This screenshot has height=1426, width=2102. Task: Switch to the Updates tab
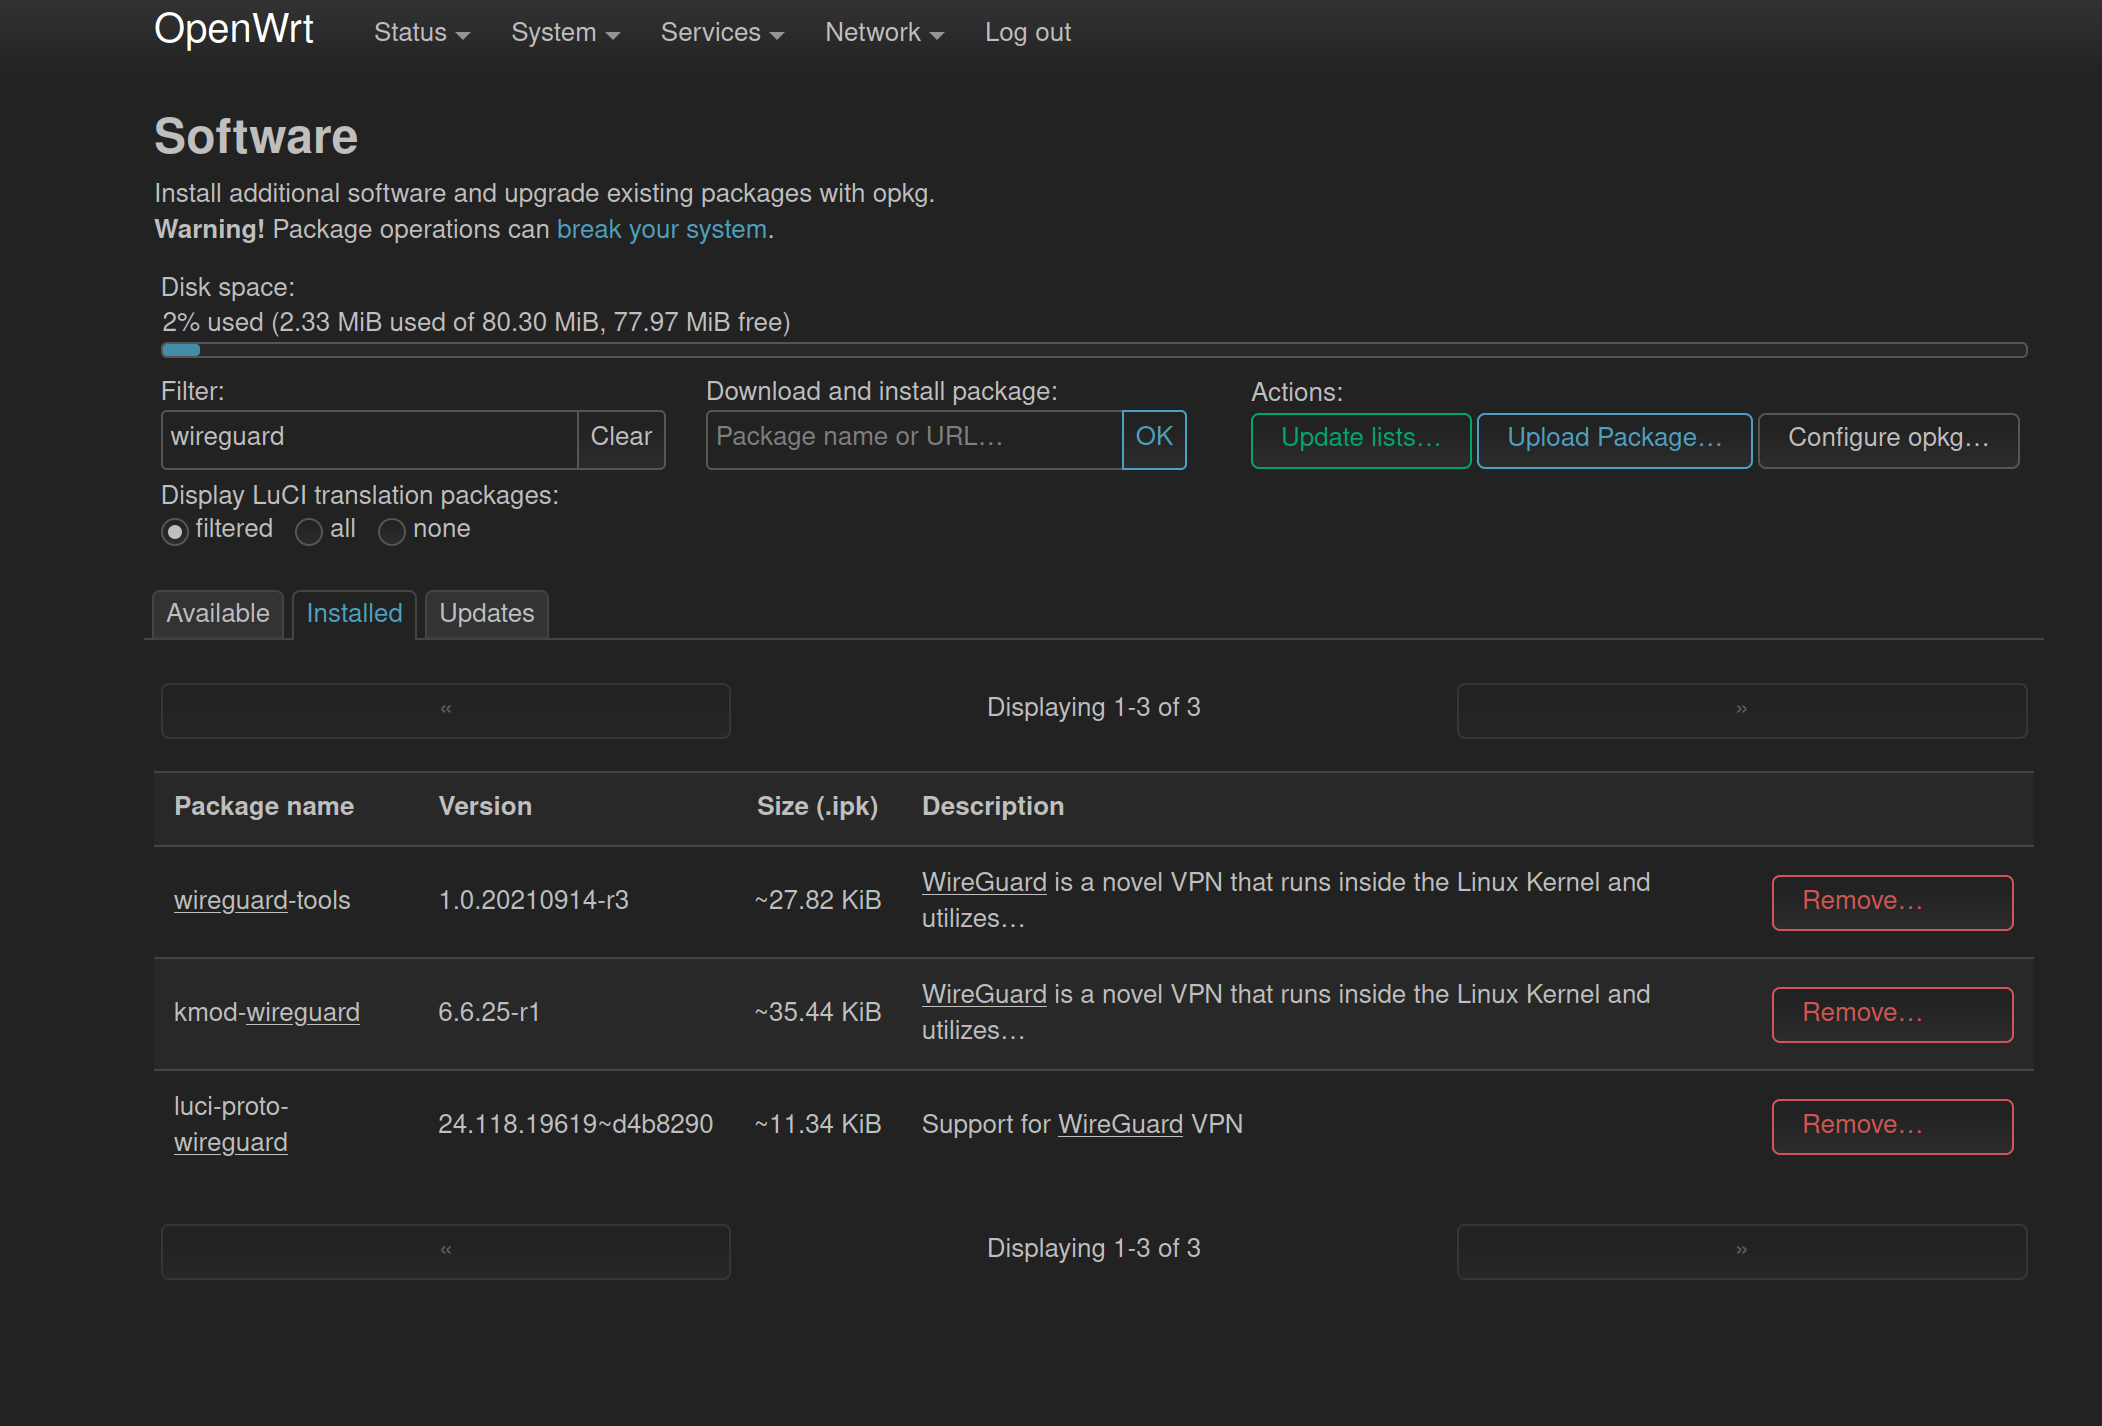click(x=487, y=614)
